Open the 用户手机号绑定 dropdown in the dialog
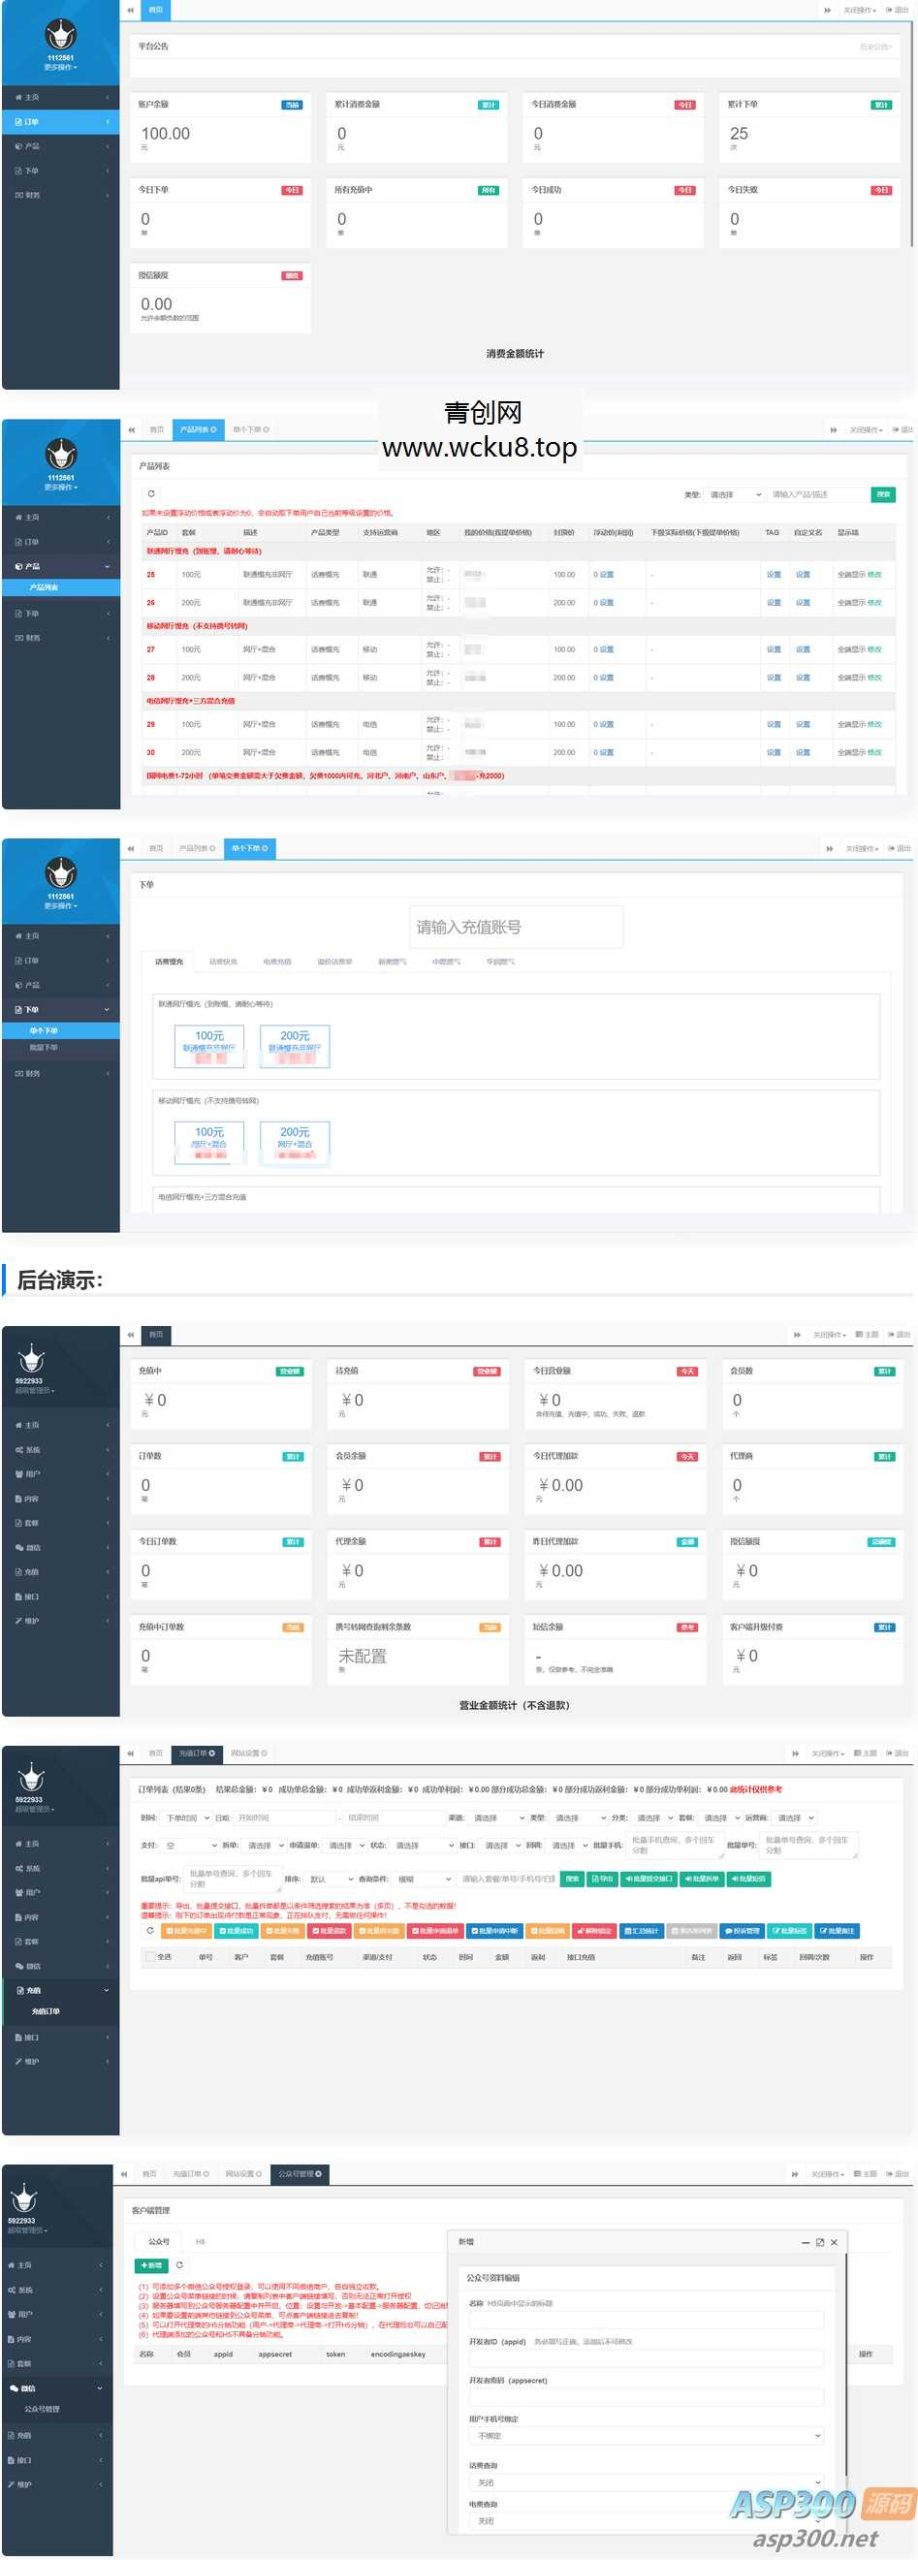 [x=646, y=2436]
